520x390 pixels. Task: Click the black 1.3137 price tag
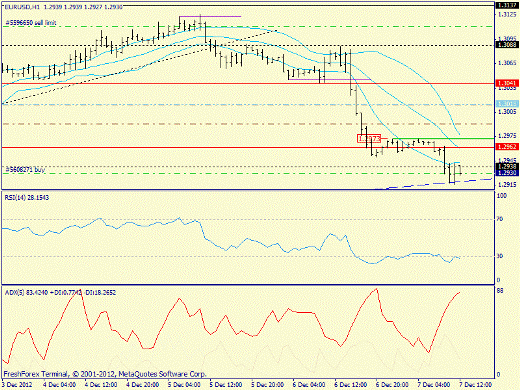click(x=506, y=5)
